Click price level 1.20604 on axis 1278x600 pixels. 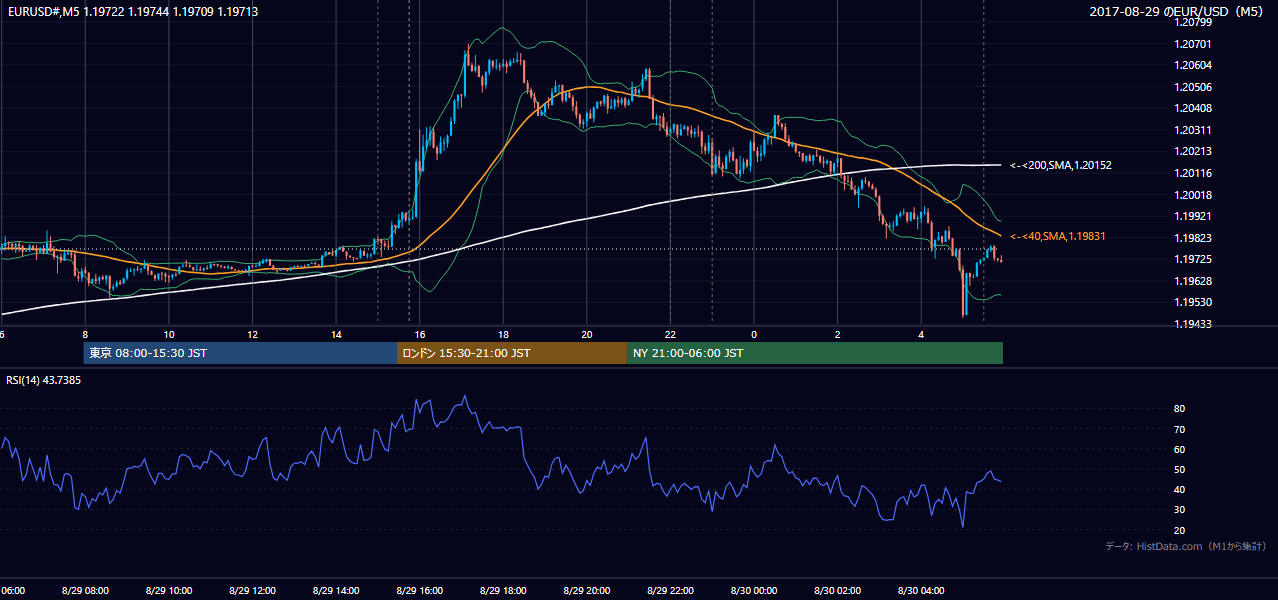(x=1195, y=66)
